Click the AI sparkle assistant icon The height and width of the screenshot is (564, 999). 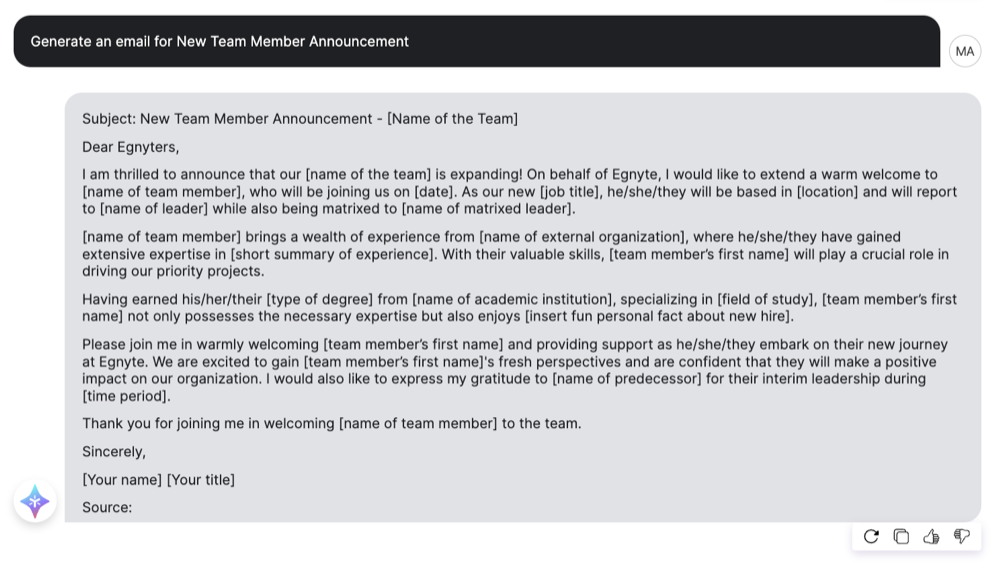click(35, 501)
